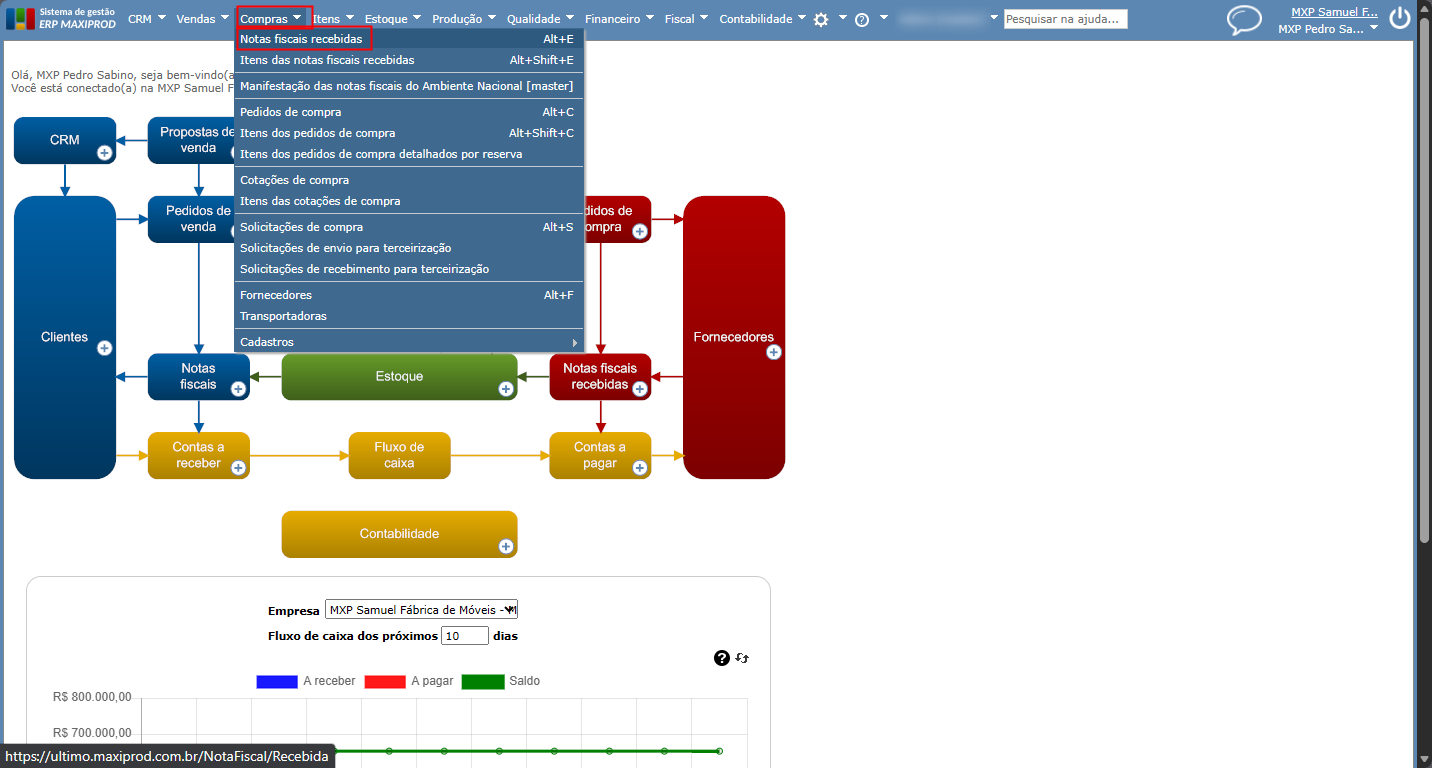The image size is (1432, 768).
Task: Open the Financeiro menu dropdown
Action: (619, 19)
